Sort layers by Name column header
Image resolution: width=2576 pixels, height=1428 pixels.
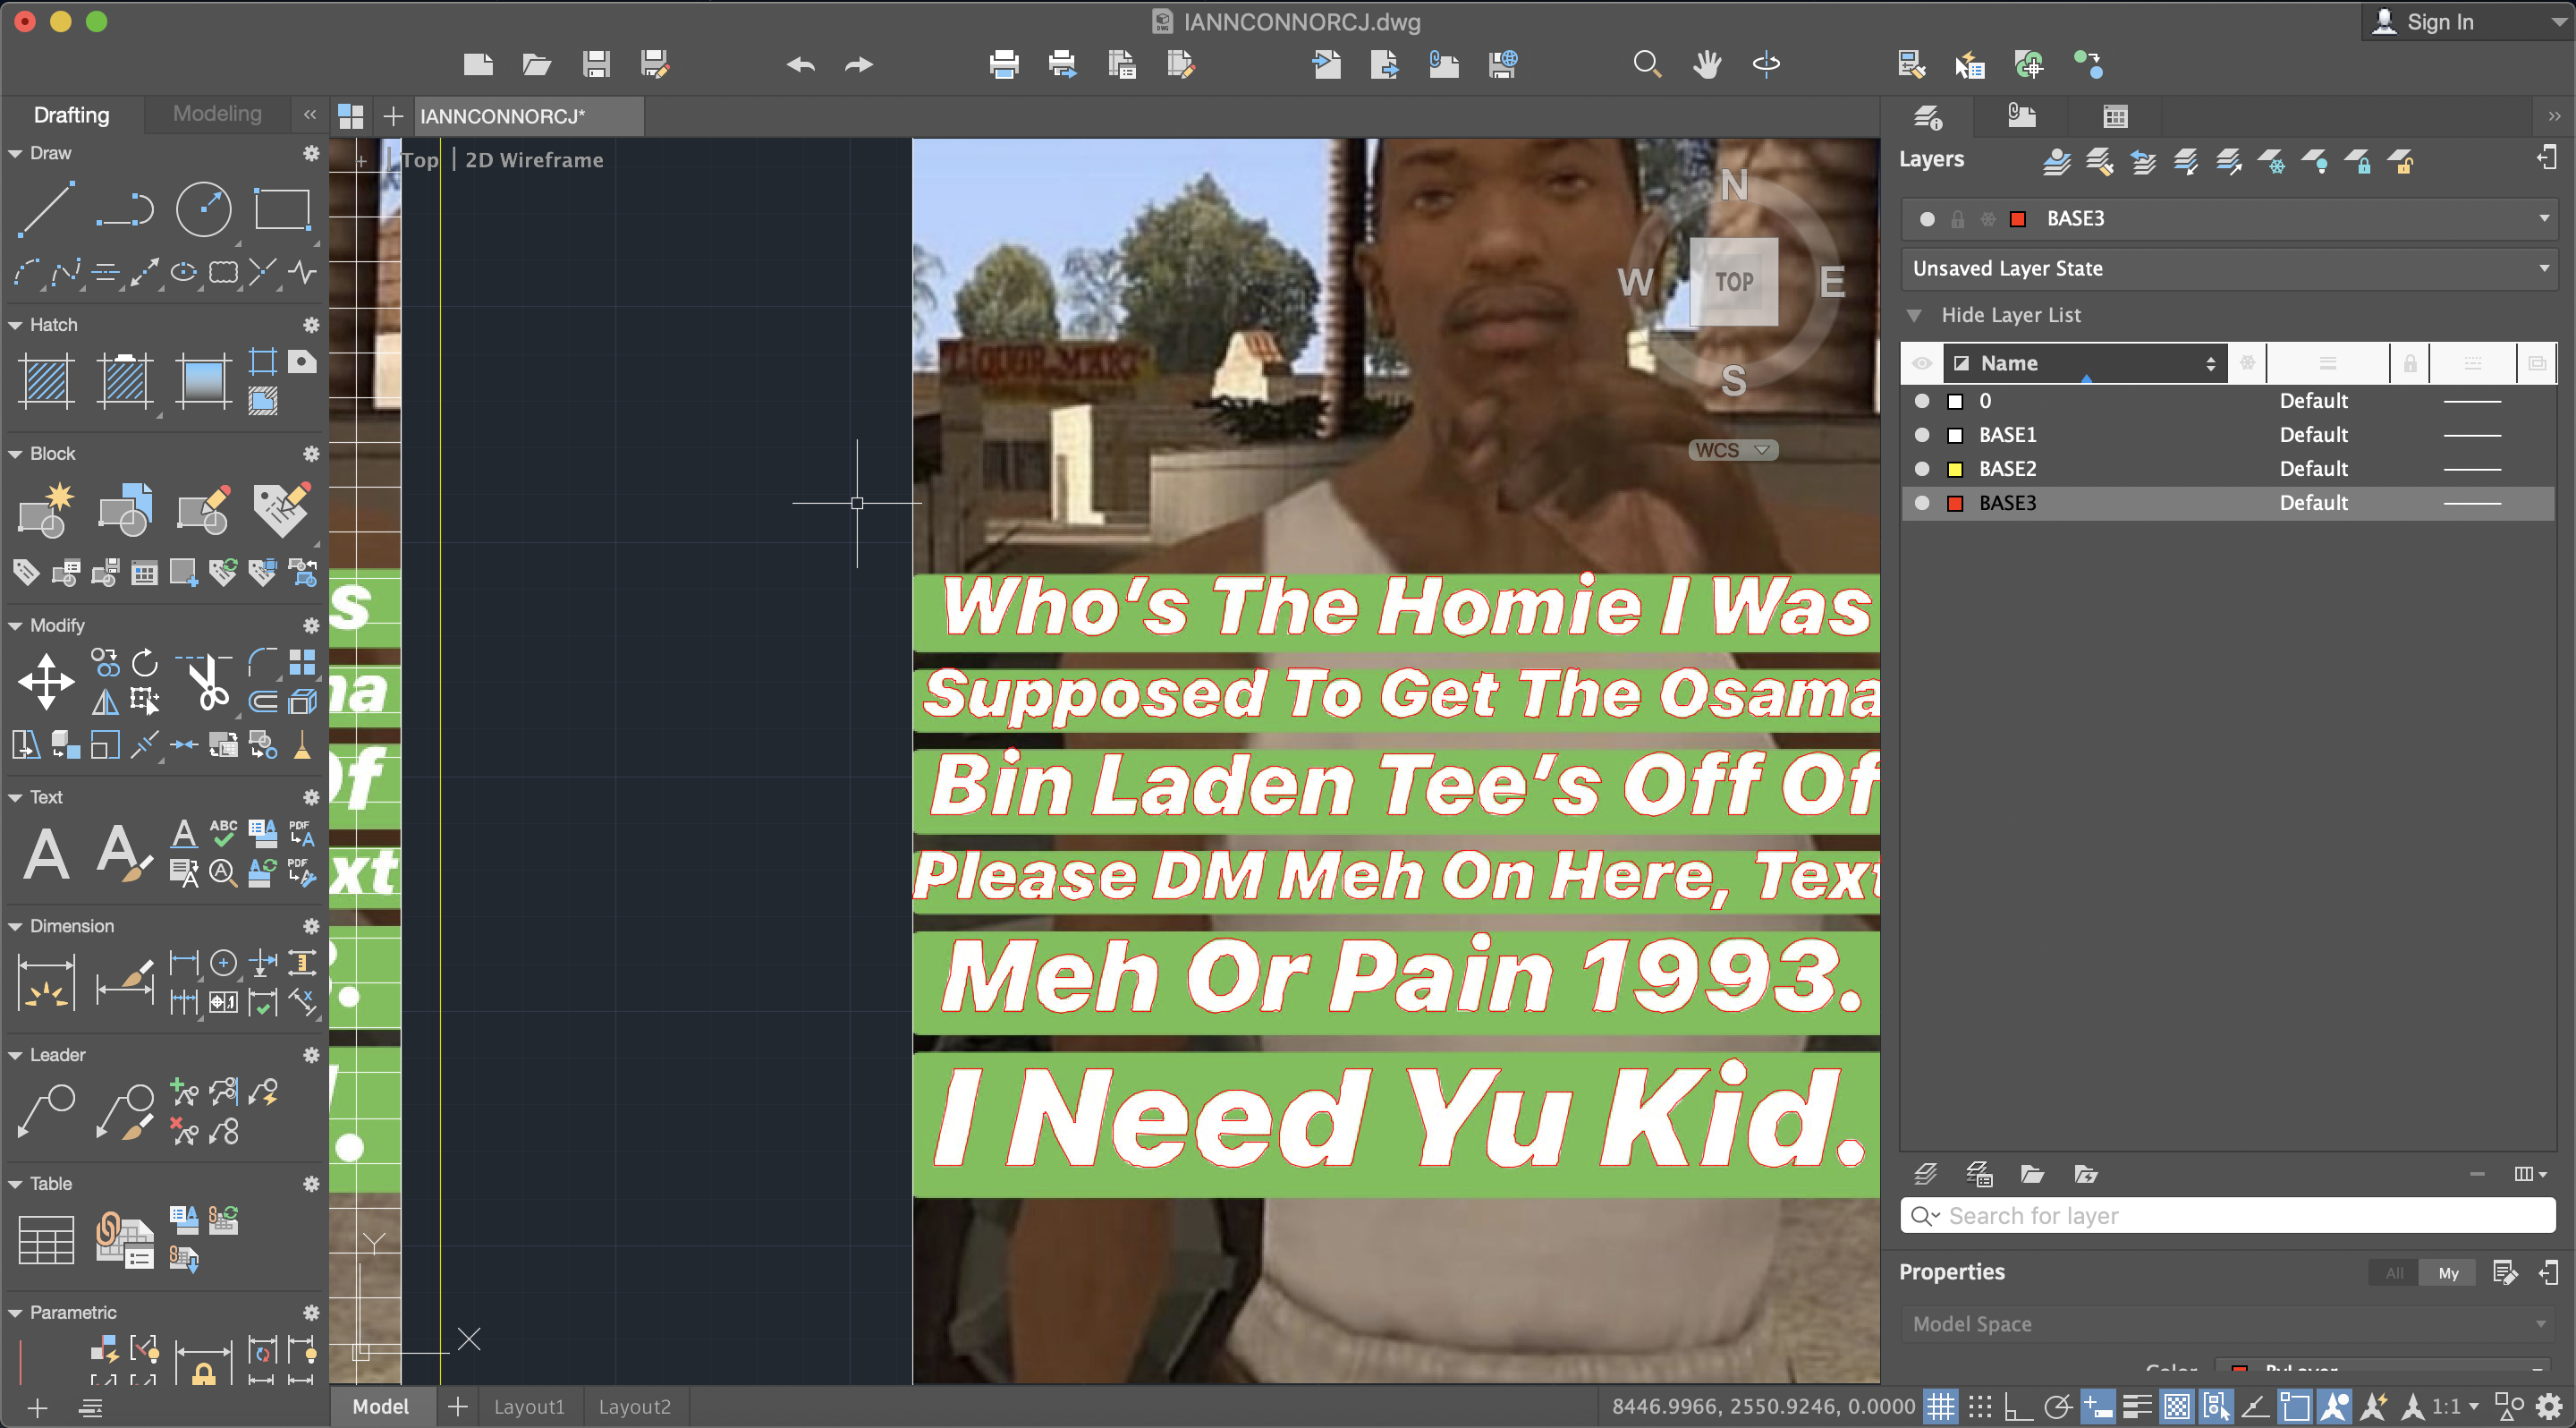click(x=2087, y=363)
